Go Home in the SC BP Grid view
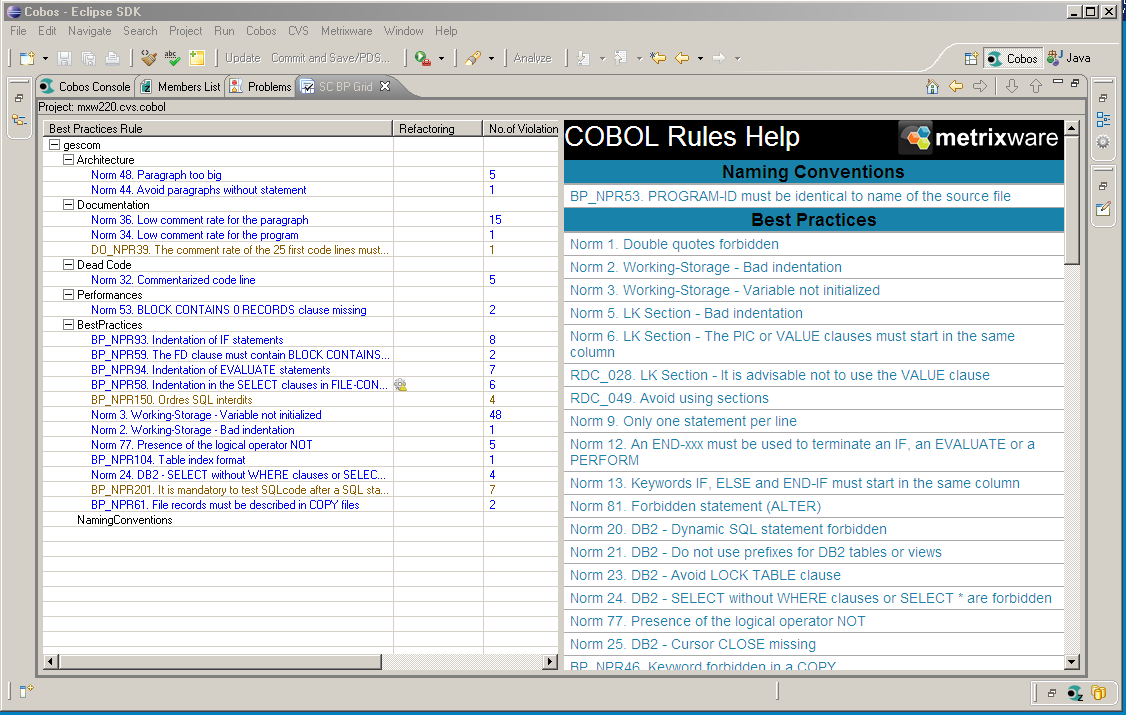The height and width of the screenshot is (715, 1126). point(932,87)
